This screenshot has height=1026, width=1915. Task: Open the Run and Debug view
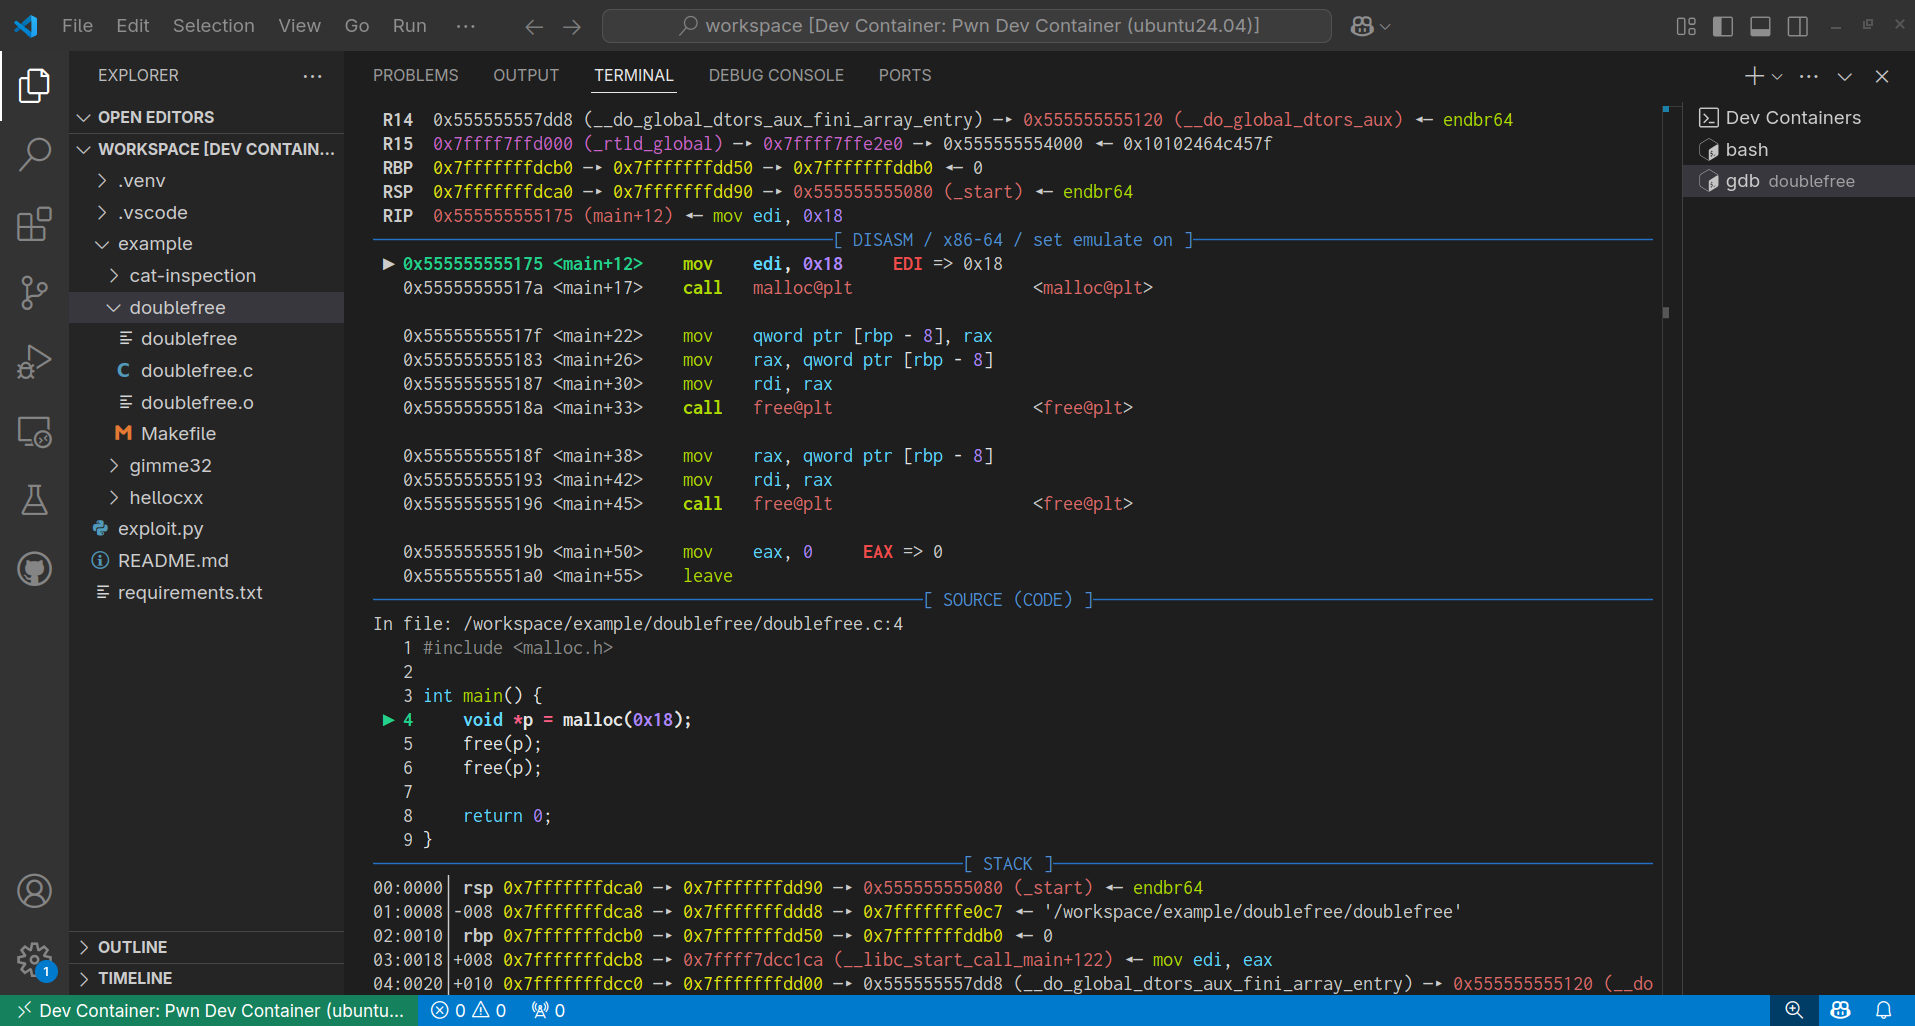pyautogui.click(x=34, y=361)
